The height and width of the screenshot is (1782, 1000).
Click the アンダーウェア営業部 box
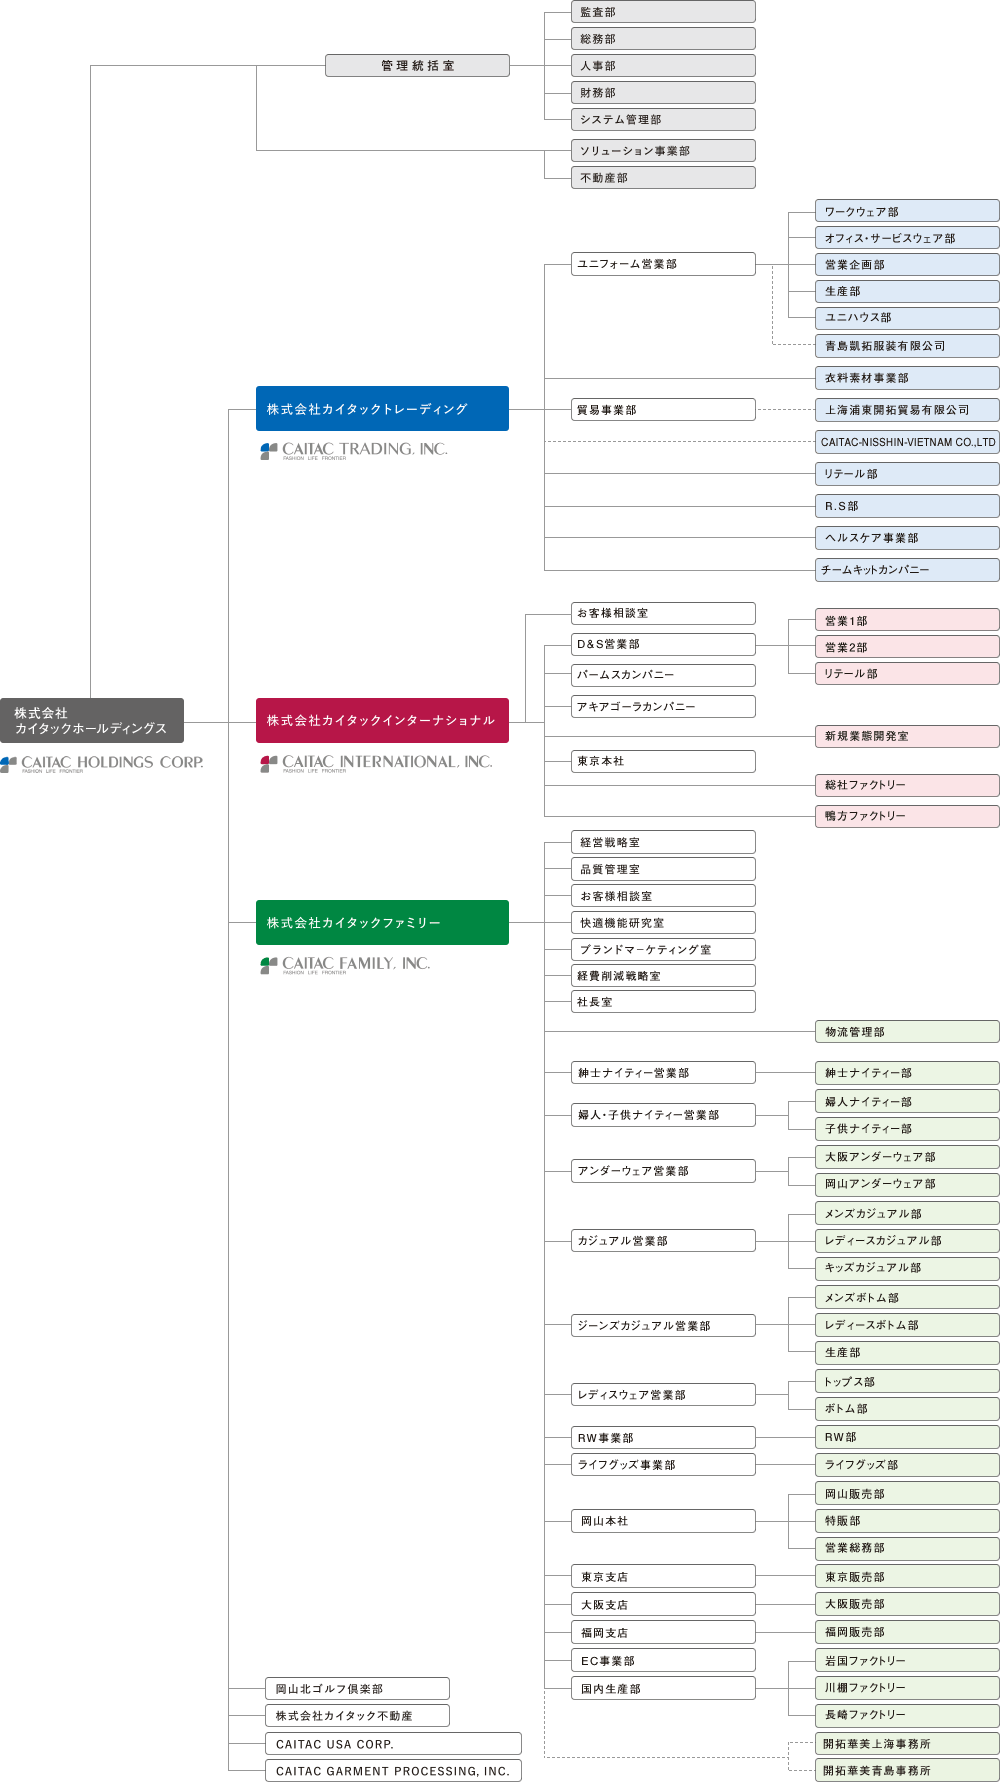pos(663,1171)
